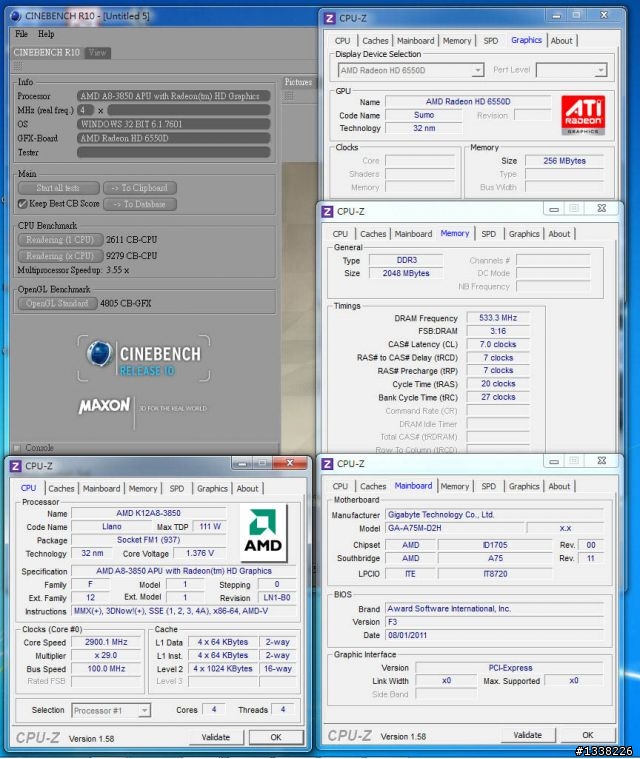Click the CPU-Z Z icon in CPU window title
The image size is (640, 759).
(x=16, y=466)
